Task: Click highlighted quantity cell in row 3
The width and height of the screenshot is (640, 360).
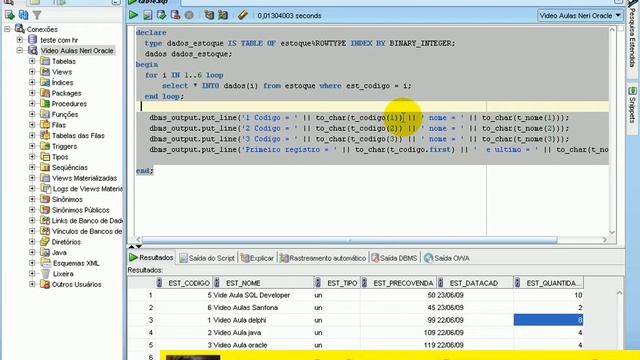Action: (548, 320)
